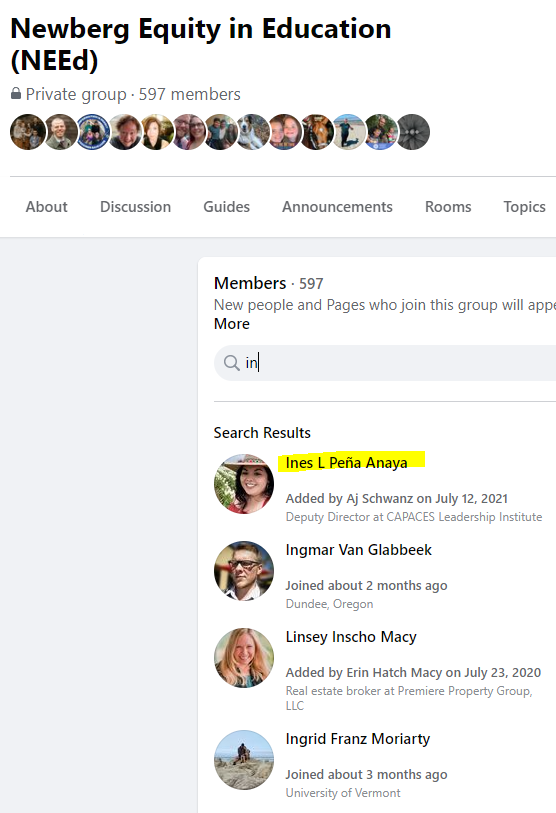Open the Ingmar Van Glabbeek name link
Screen dimensions: 556x813
pos(358,550)
